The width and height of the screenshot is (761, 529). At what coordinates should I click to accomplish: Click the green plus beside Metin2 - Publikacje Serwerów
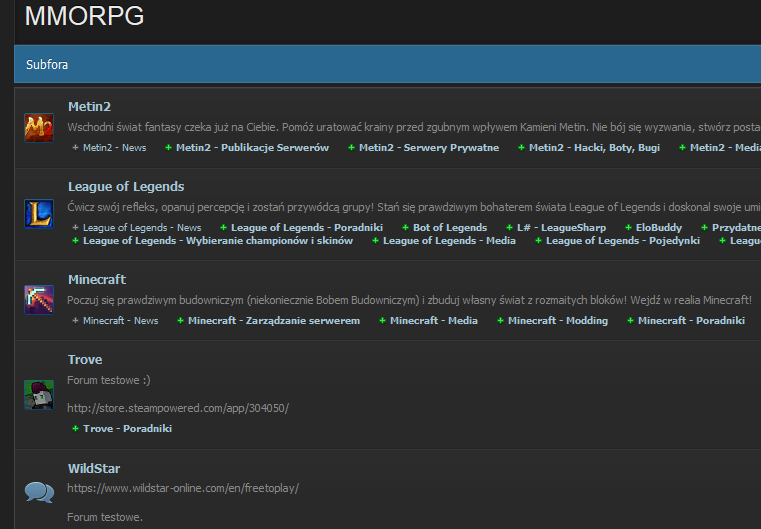click(168, 148)
